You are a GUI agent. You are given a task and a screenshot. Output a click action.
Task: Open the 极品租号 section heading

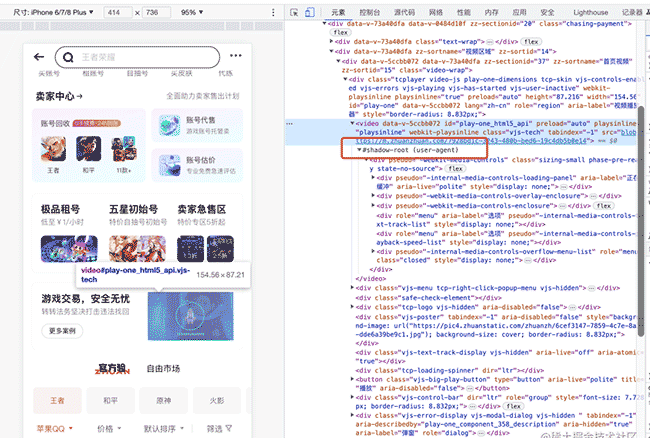pyautogui.click(x=60, y=209)
